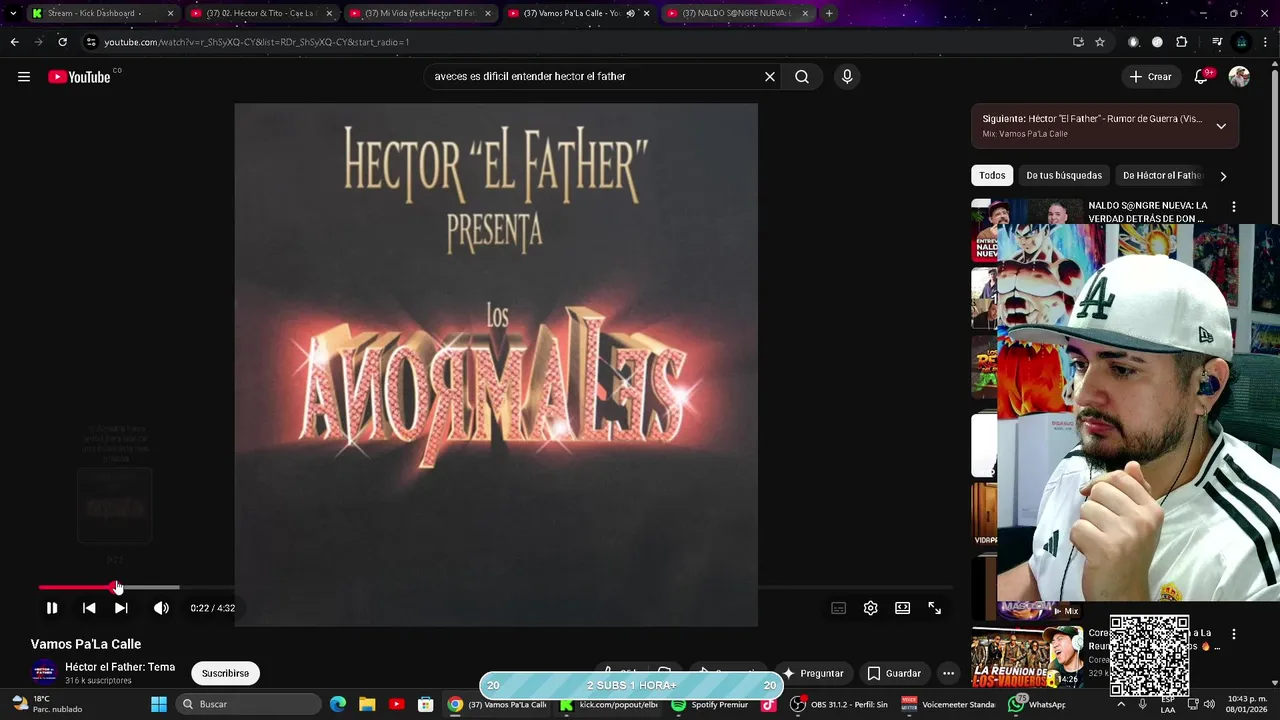Open Microsoft Edge from the taskbar
This screenshot has height=720, width=1280.
coord(338,704)
